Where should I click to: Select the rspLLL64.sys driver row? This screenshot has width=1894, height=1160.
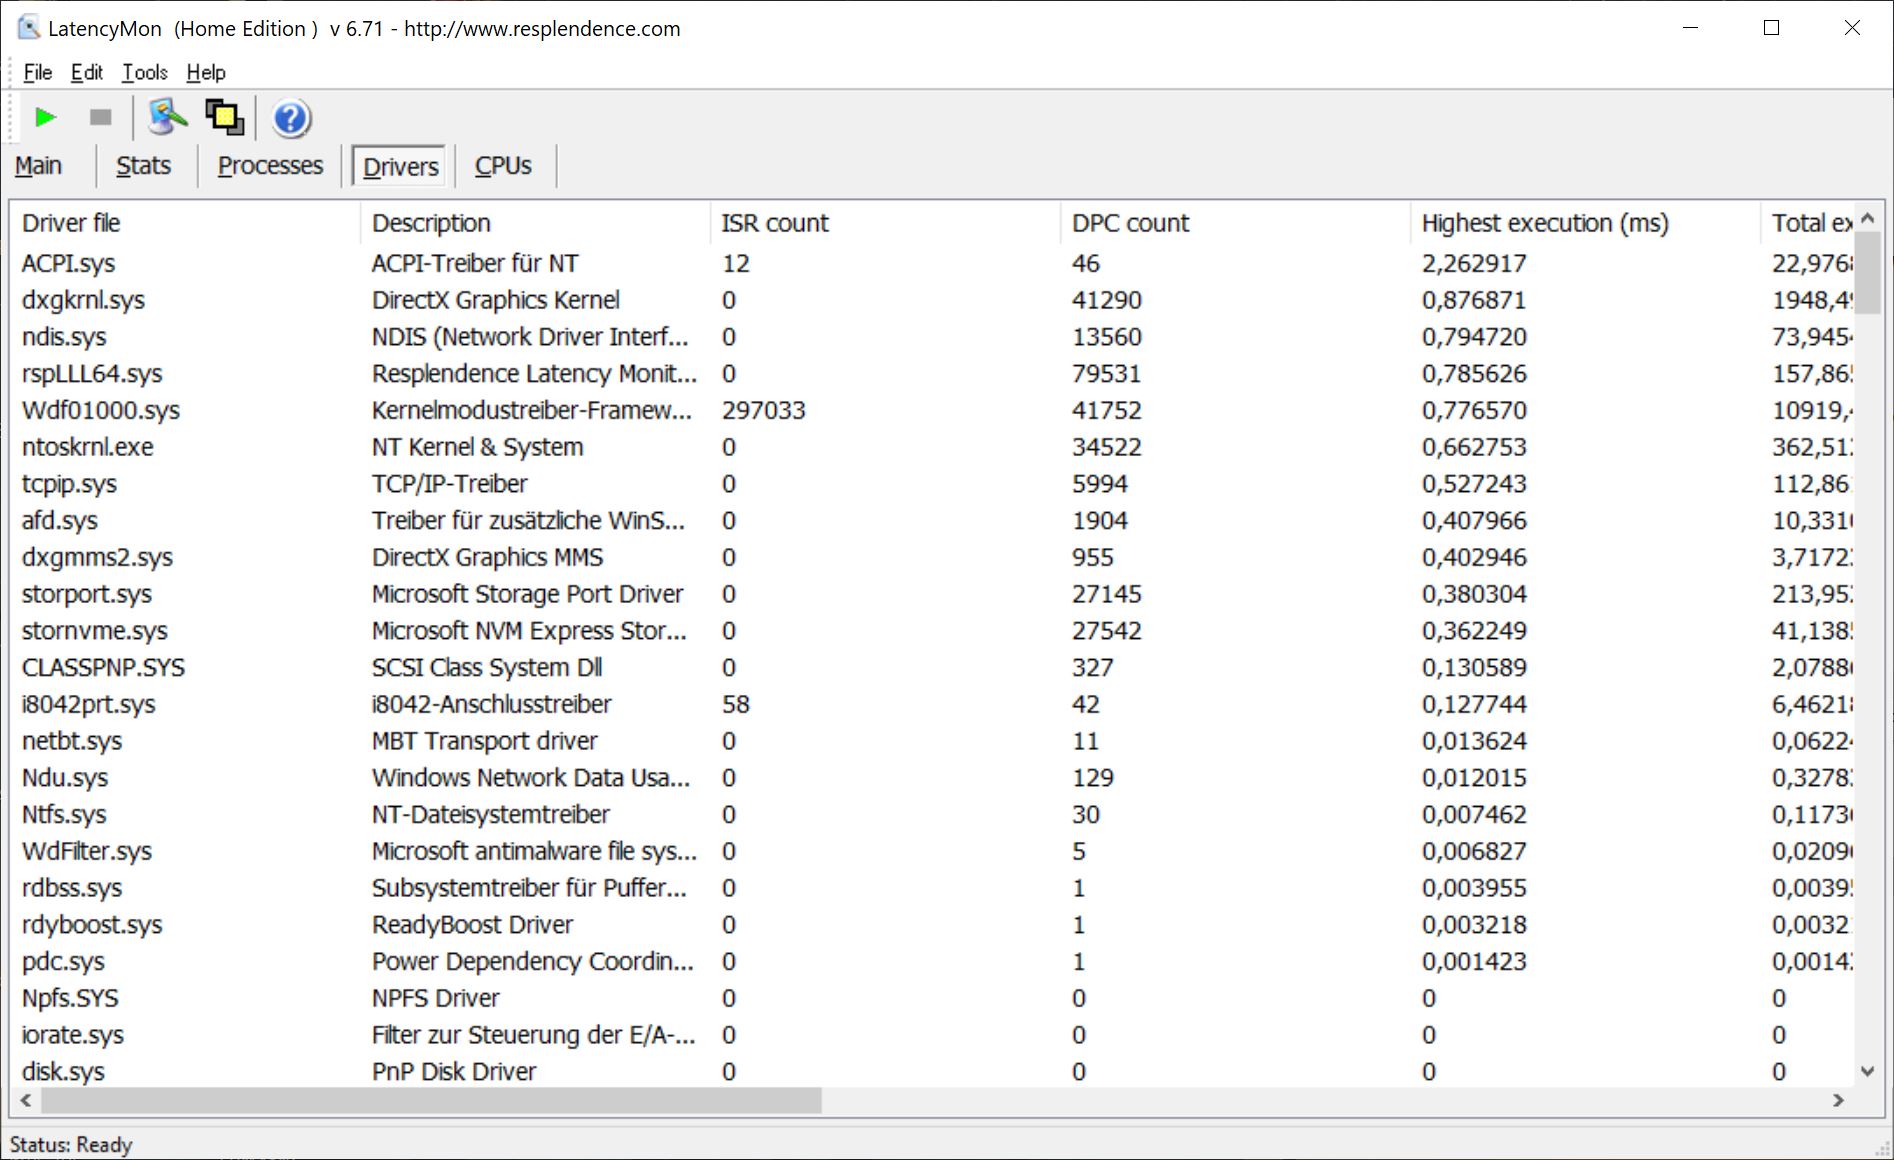(x=932, y=374)
